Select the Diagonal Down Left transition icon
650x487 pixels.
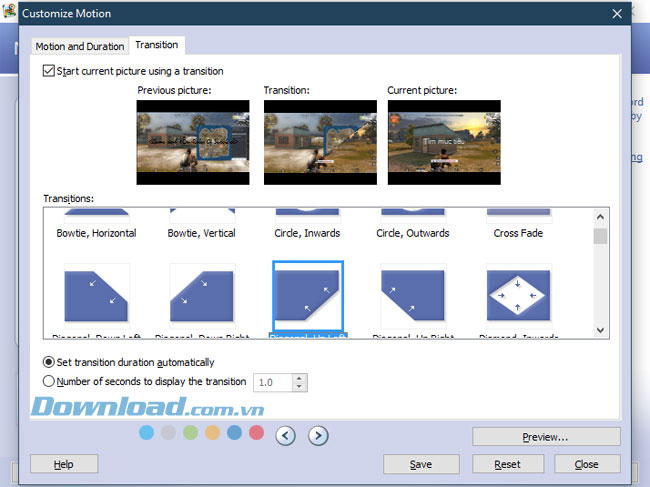(x=96, y=296)
